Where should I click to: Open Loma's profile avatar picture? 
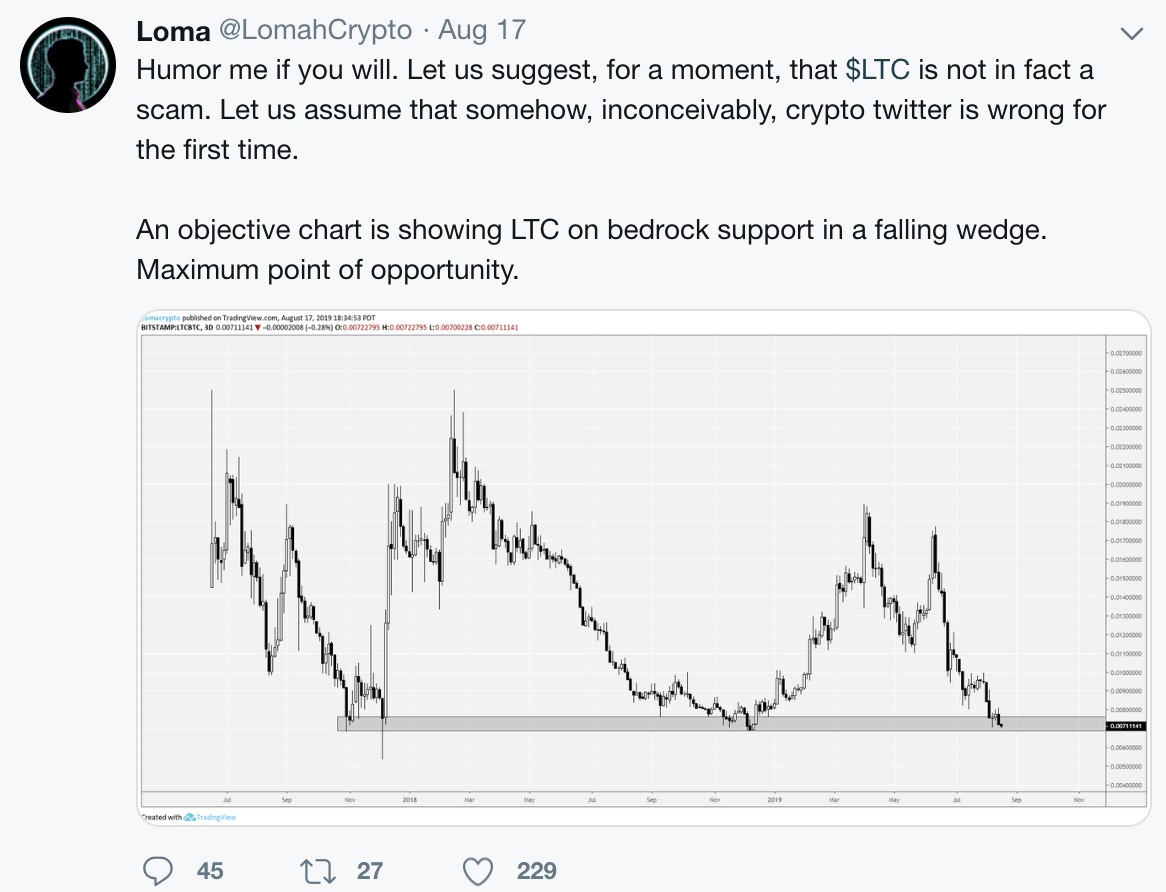coord(66,66)
